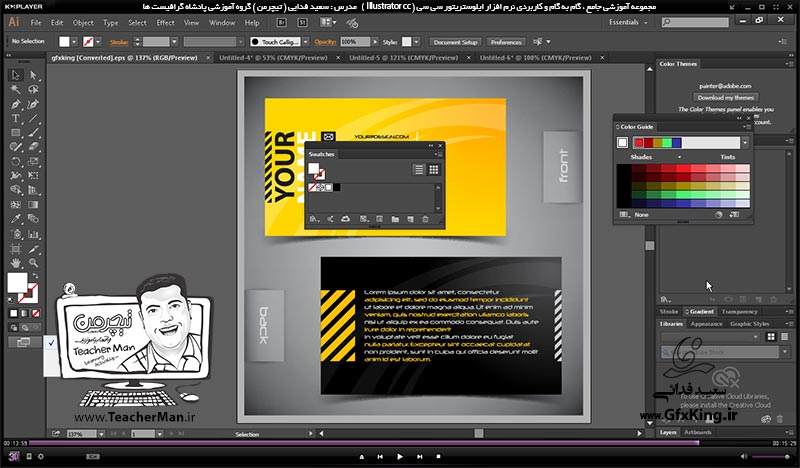The height and width of the screenshot is (468, 800).
Task: Click New Swatch icon in Swatches panel
Action: click(x=410, y=219)
